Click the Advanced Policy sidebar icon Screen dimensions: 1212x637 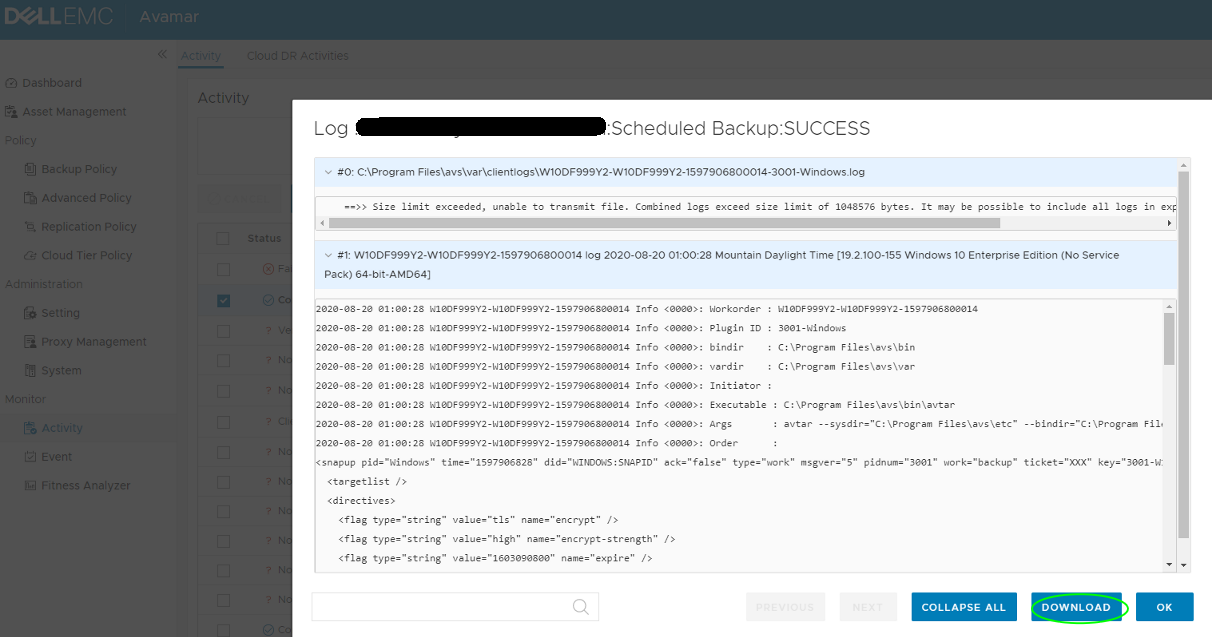(31, 198)
